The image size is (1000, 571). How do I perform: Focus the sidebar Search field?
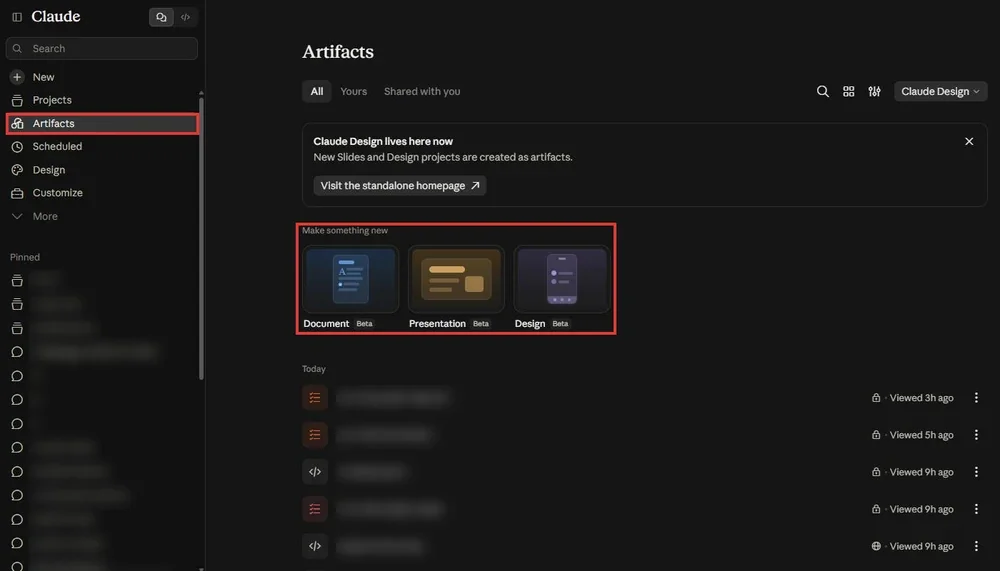point(102,48)
